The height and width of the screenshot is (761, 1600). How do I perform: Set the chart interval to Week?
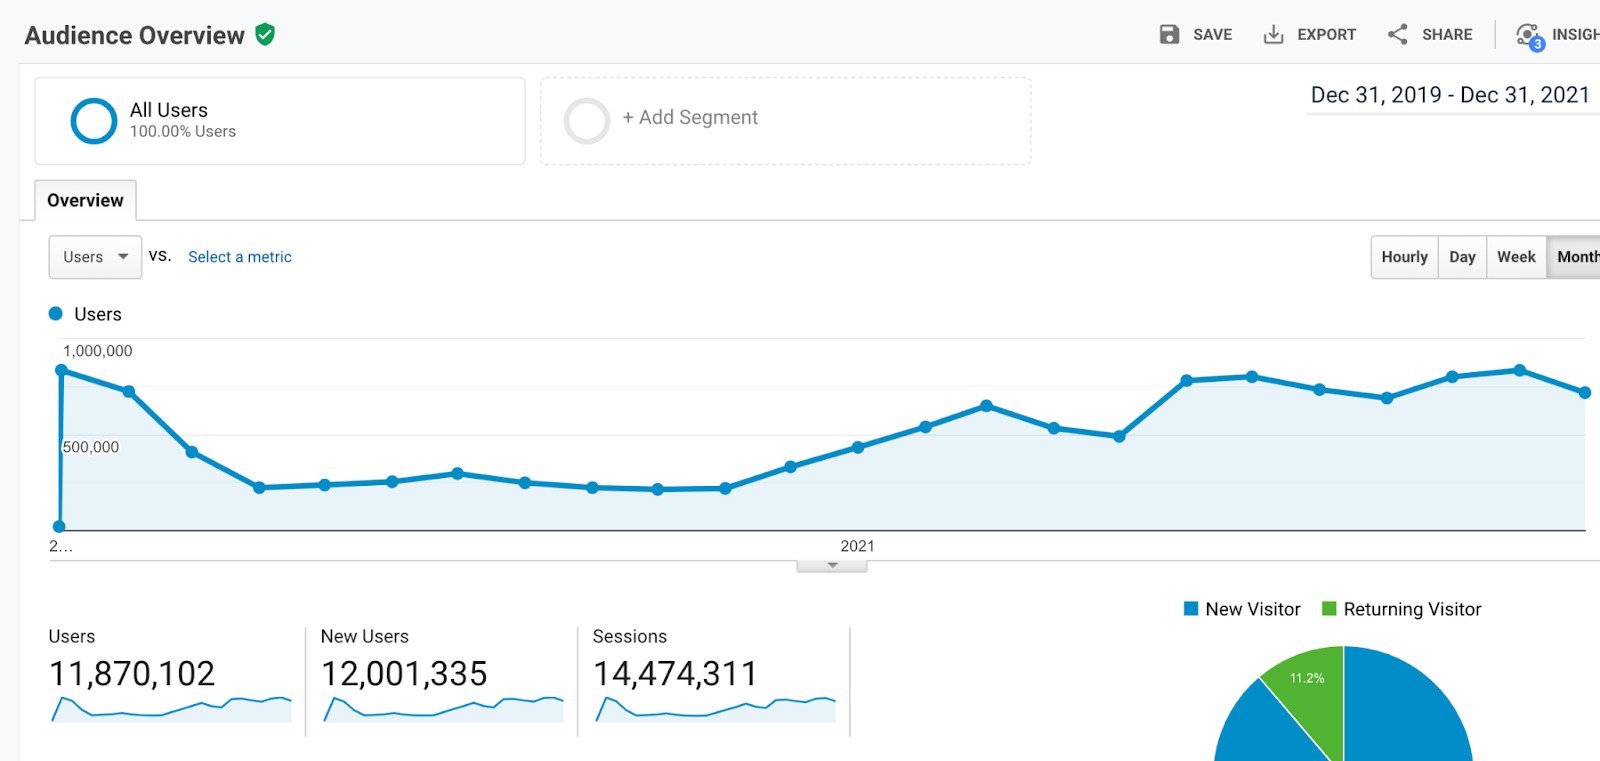(x=1516, y=257)
